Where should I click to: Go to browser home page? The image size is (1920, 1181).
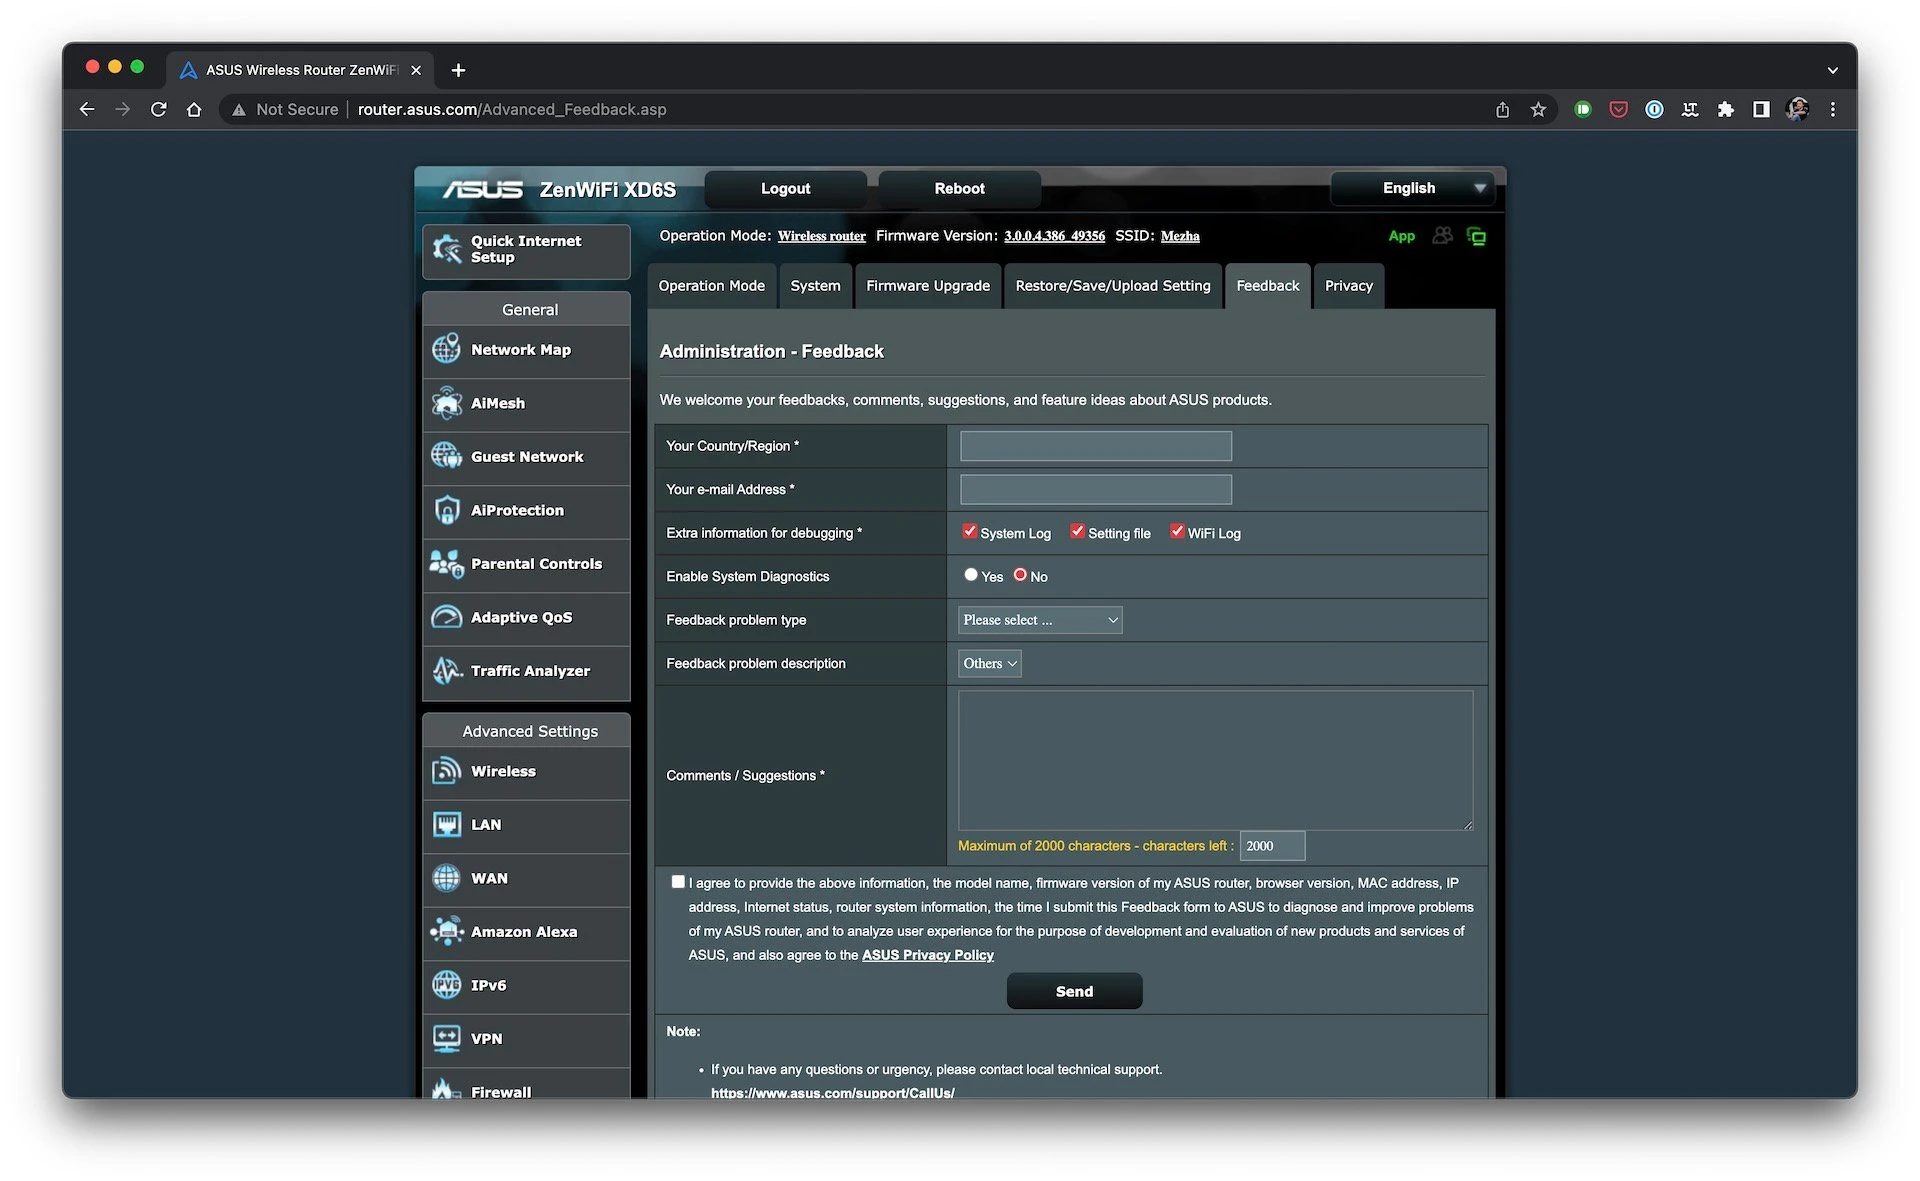pyautogui.click(x=194, y=109)
